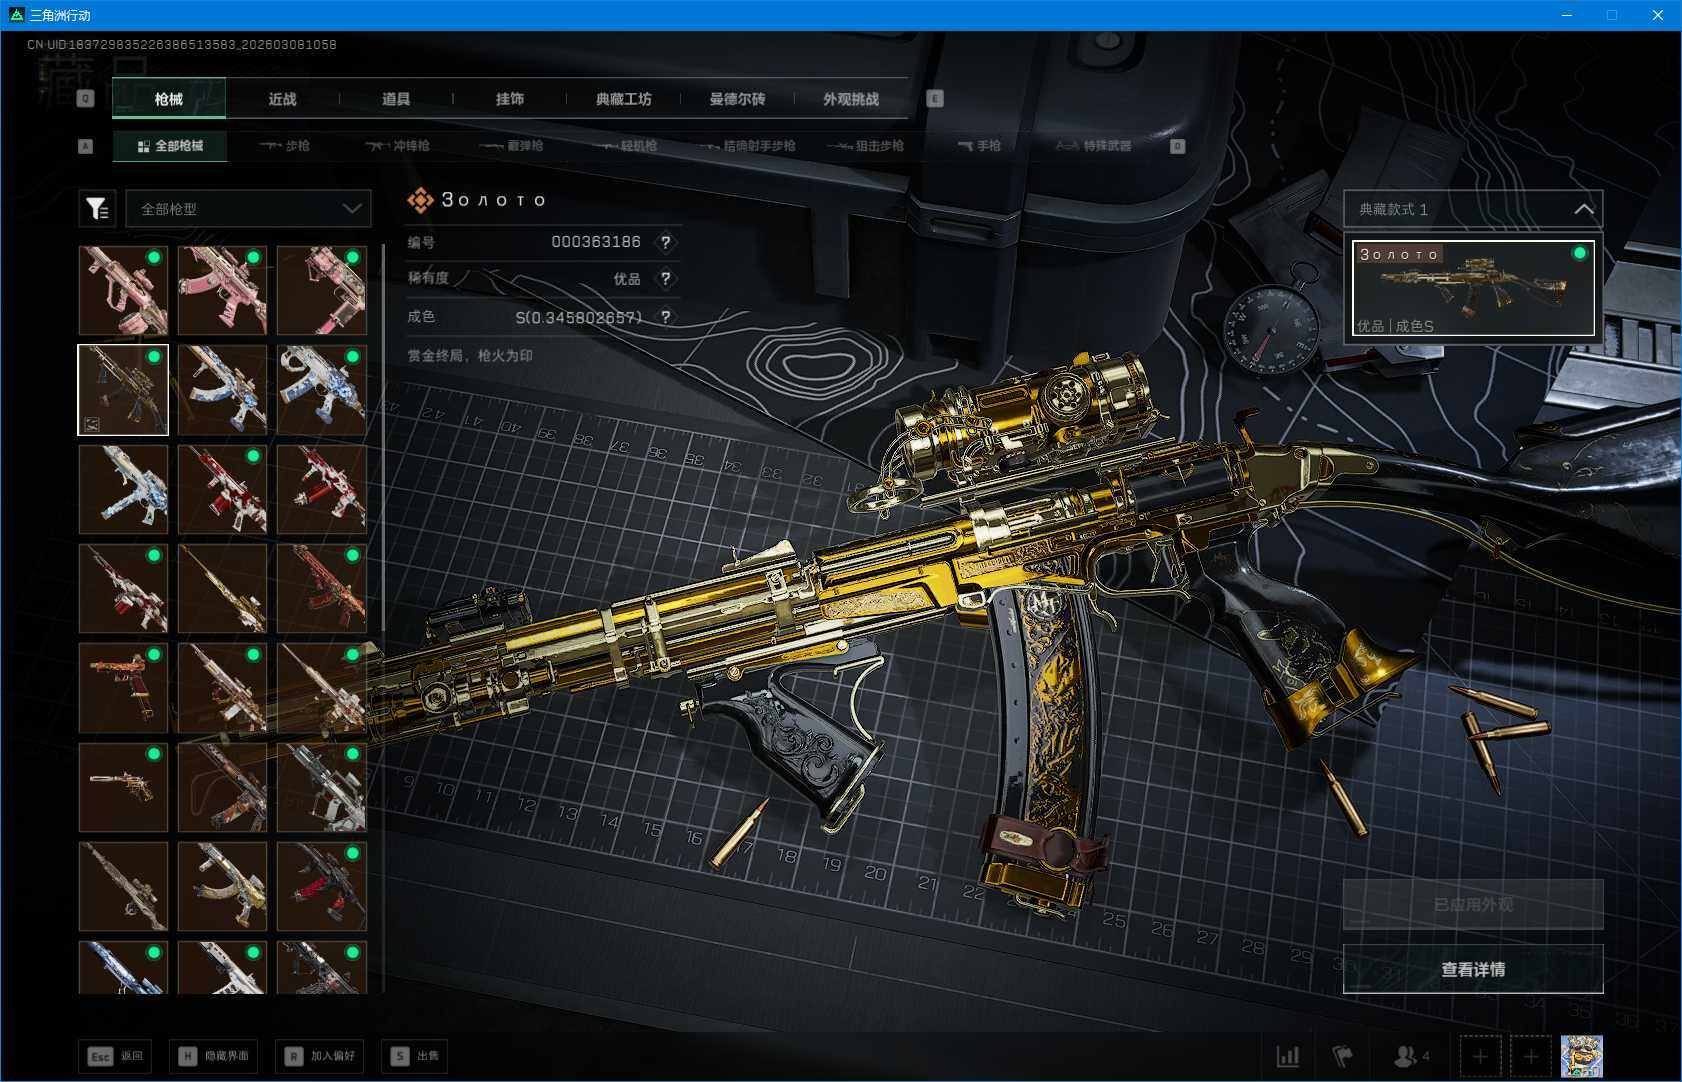Switch to the 枪械 tab
The height and width of the screenshot is (1082, 1682).
[x=169, y=98]
